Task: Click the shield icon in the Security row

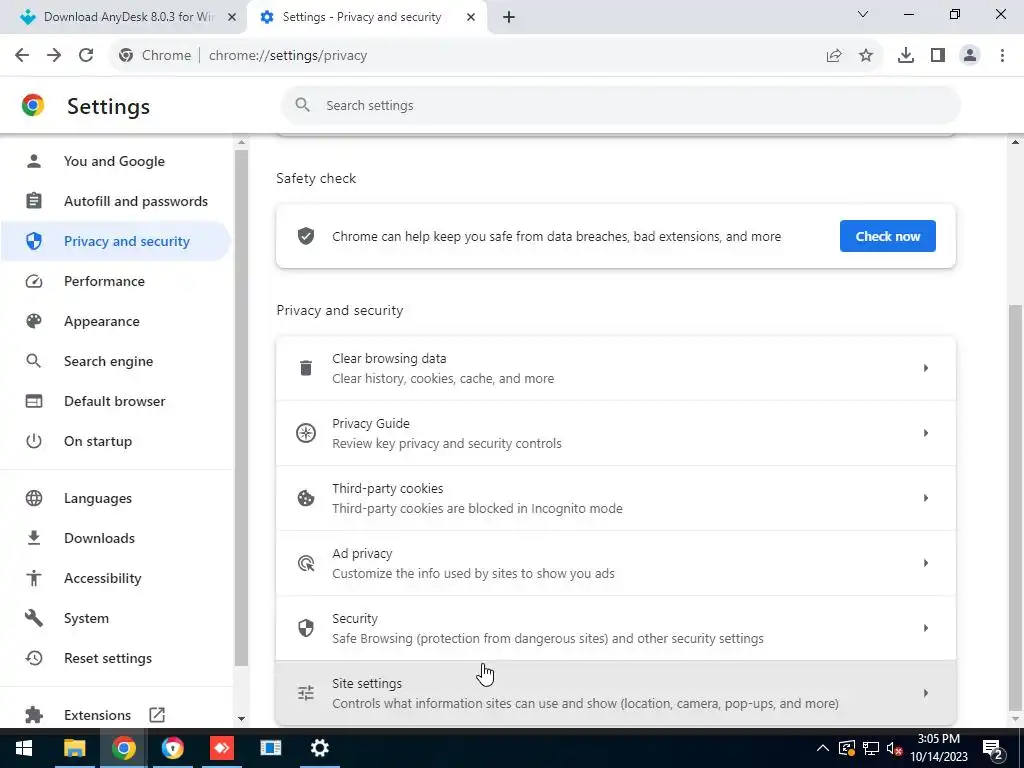Action: [x=306, y=628]
